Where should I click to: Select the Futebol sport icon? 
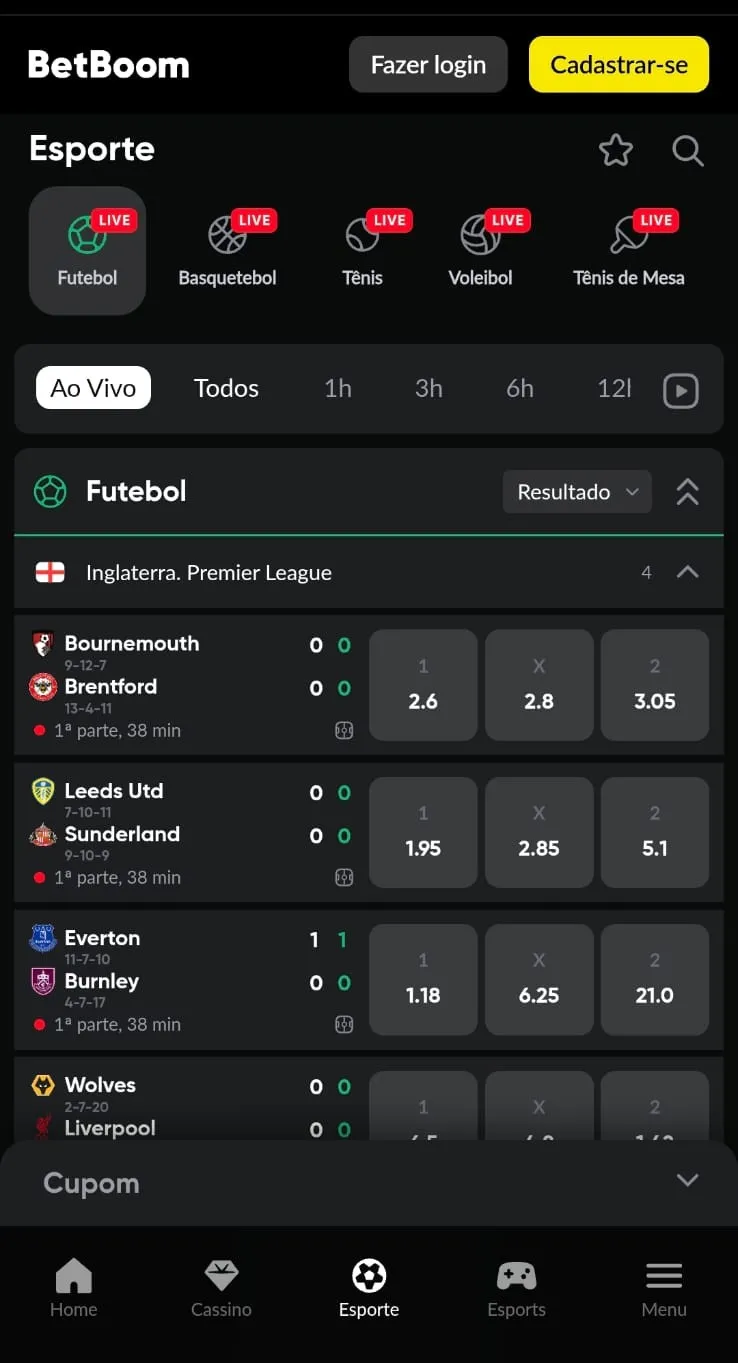[87, 249]
